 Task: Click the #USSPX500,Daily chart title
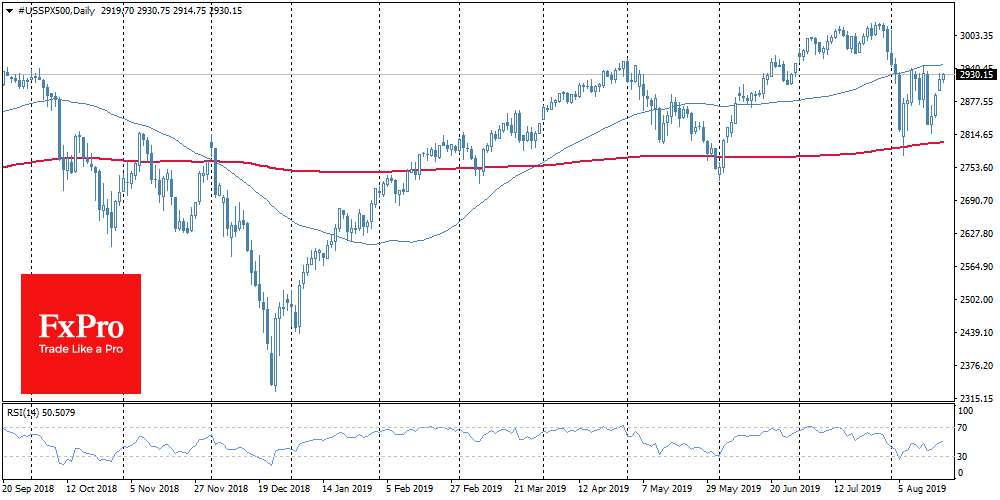pyautogui.click(x=57, y=8)
